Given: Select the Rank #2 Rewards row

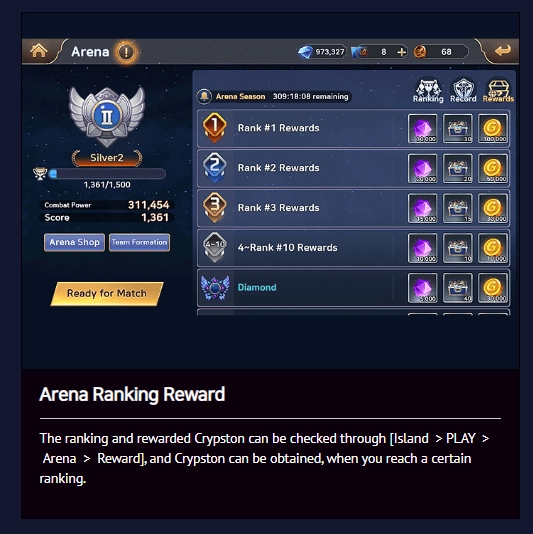Looking at the screenshot, I should tap(353, 168).
